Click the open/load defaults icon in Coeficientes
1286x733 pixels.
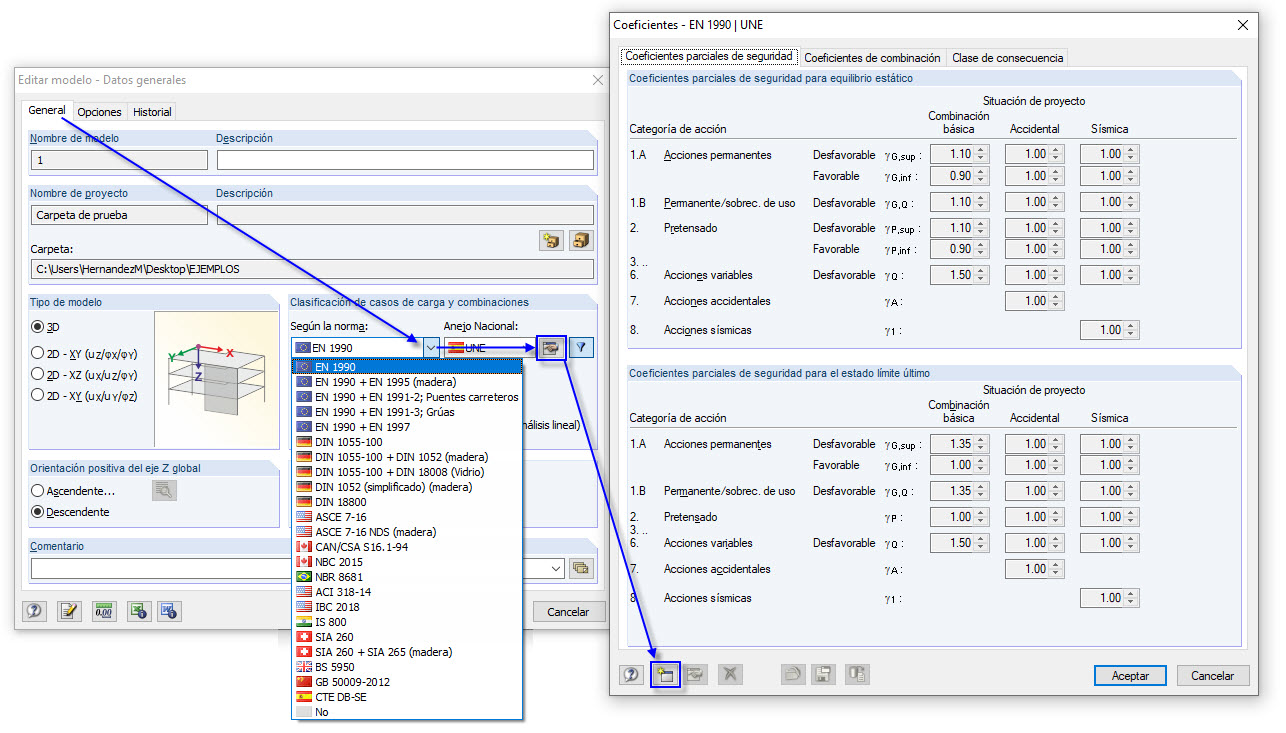[792, 675]
